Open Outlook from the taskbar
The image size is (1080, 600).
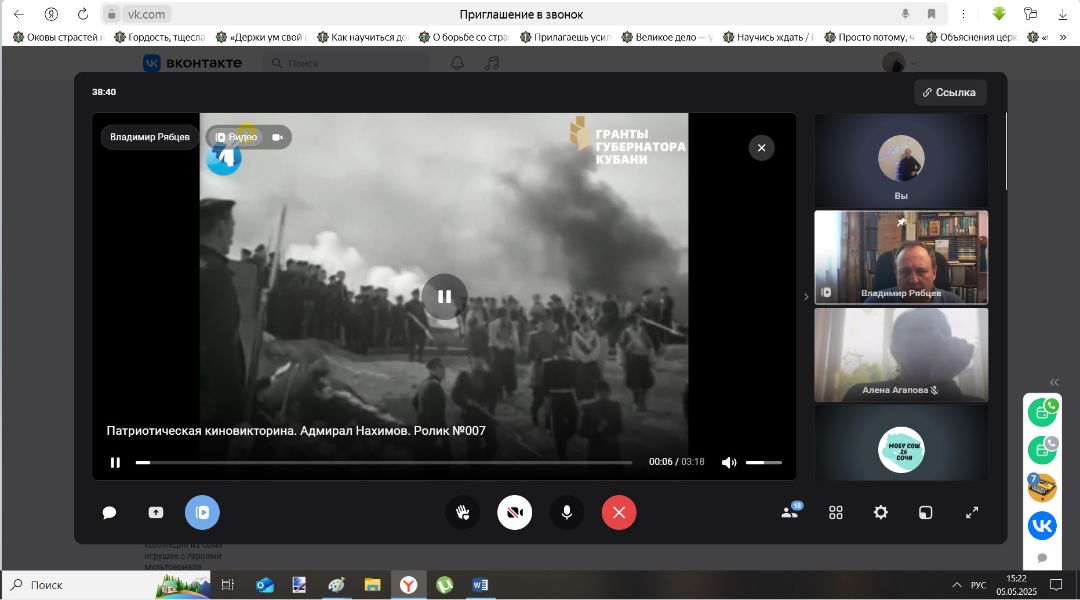pos(264,585)
